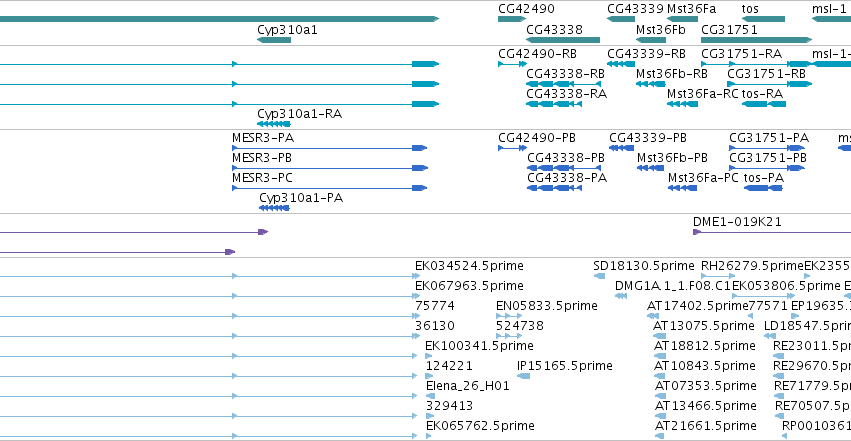Click the CG42490-RB transcript

coord(512,64)
